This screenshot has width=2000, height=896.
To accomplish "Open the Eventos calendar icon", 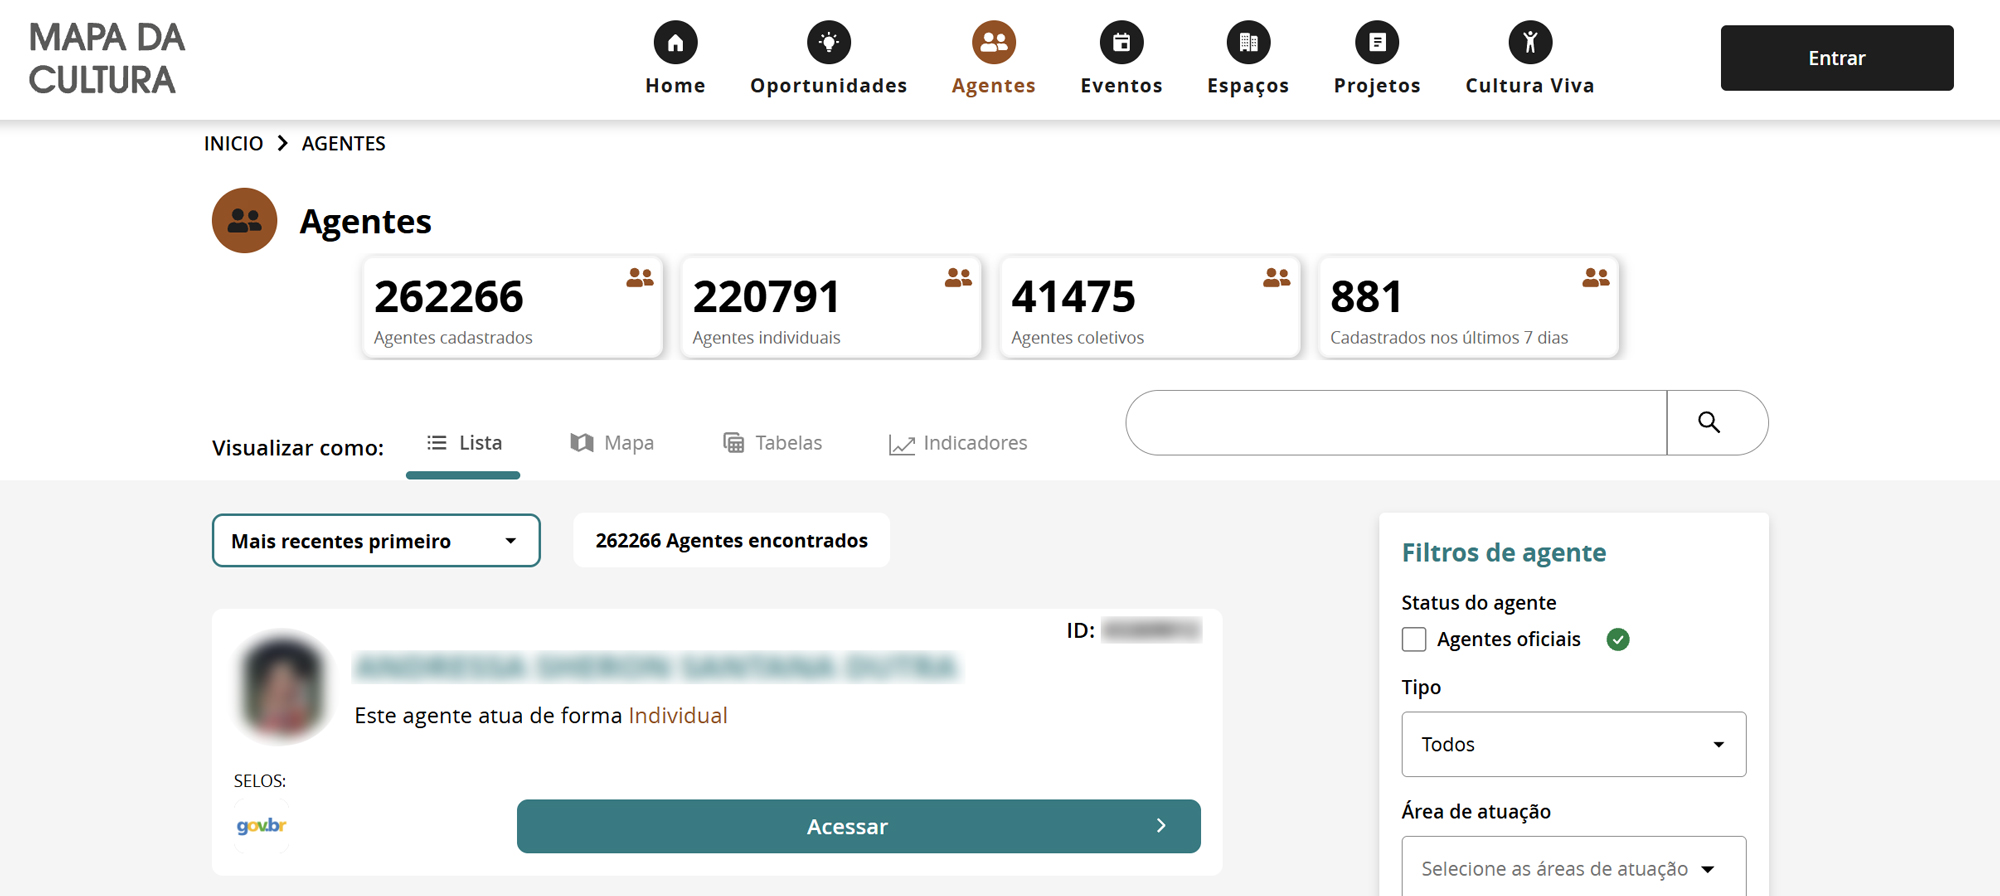I will [1121, 42].
